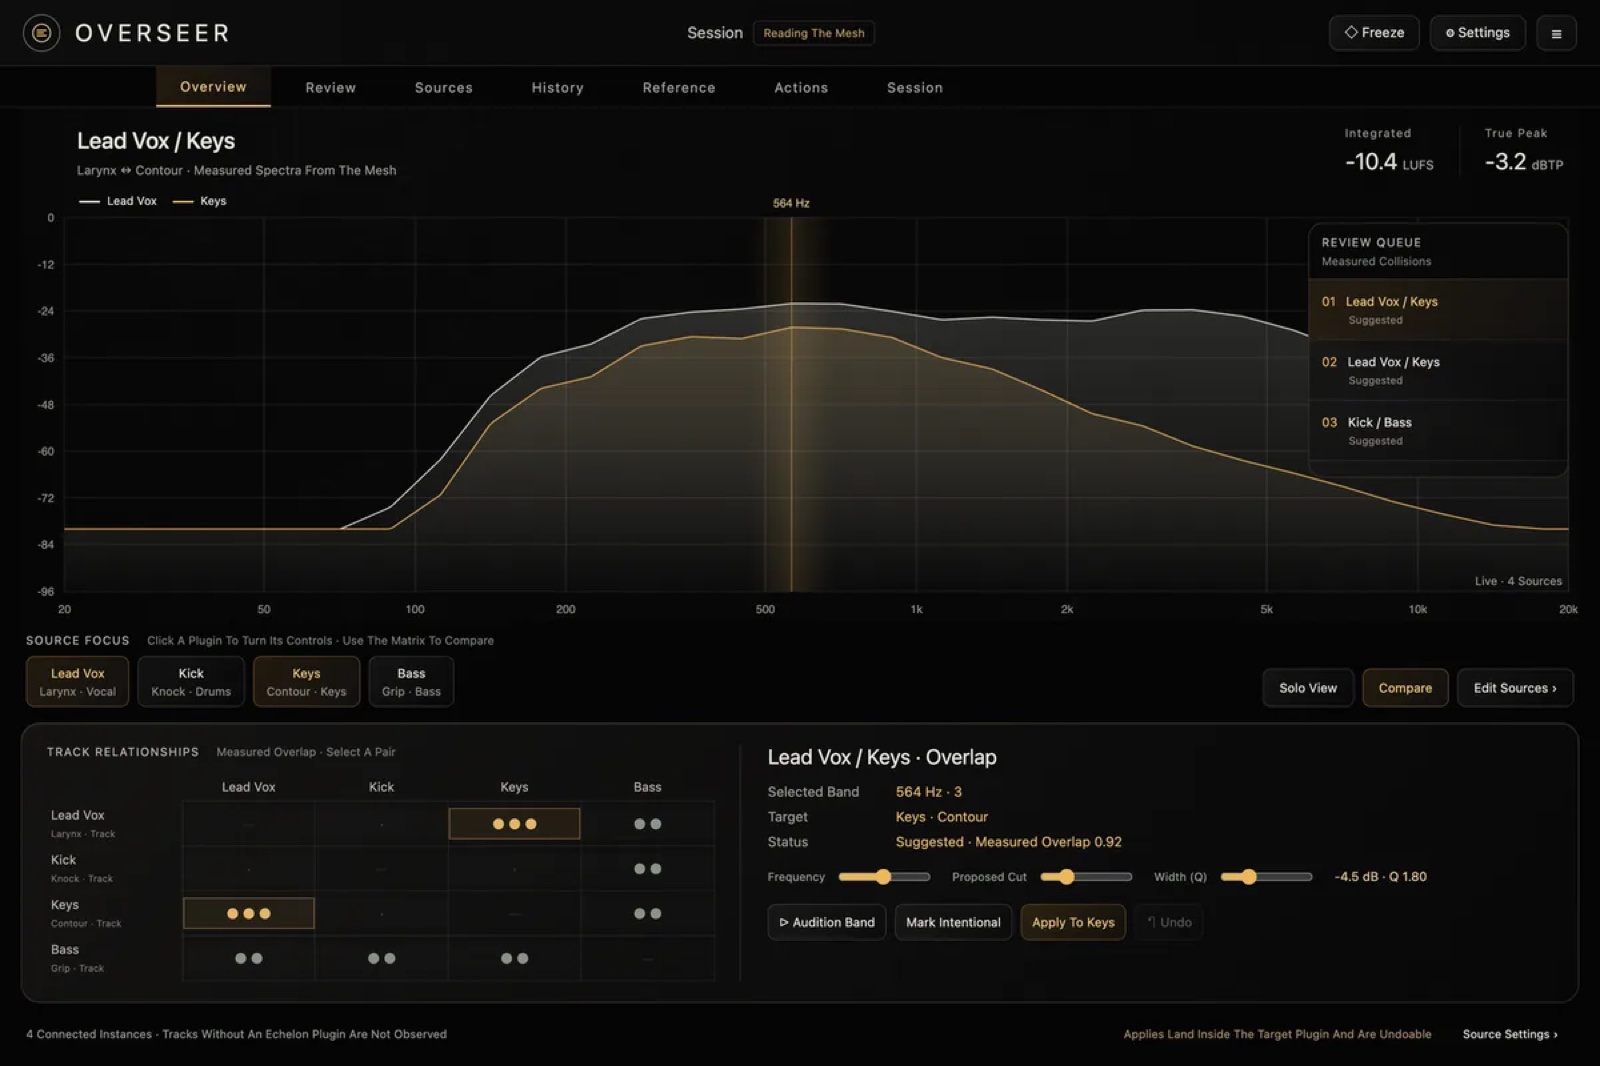This screenshot has height=1066, width=1600.
Task: Adjust the Frequency slider
Action: [884, 877]
